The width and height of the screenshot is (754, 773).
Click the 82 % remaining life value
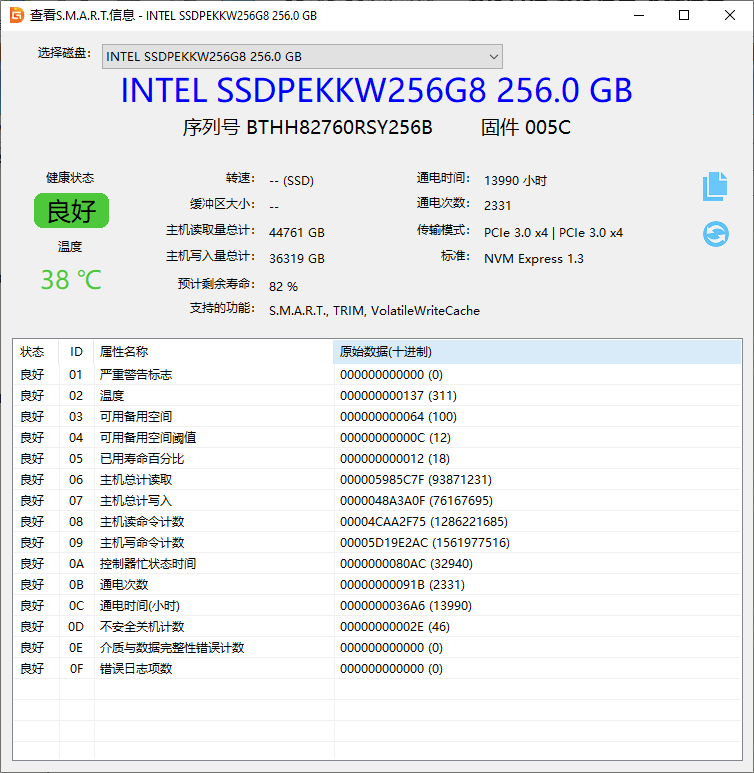click(284, 286)
